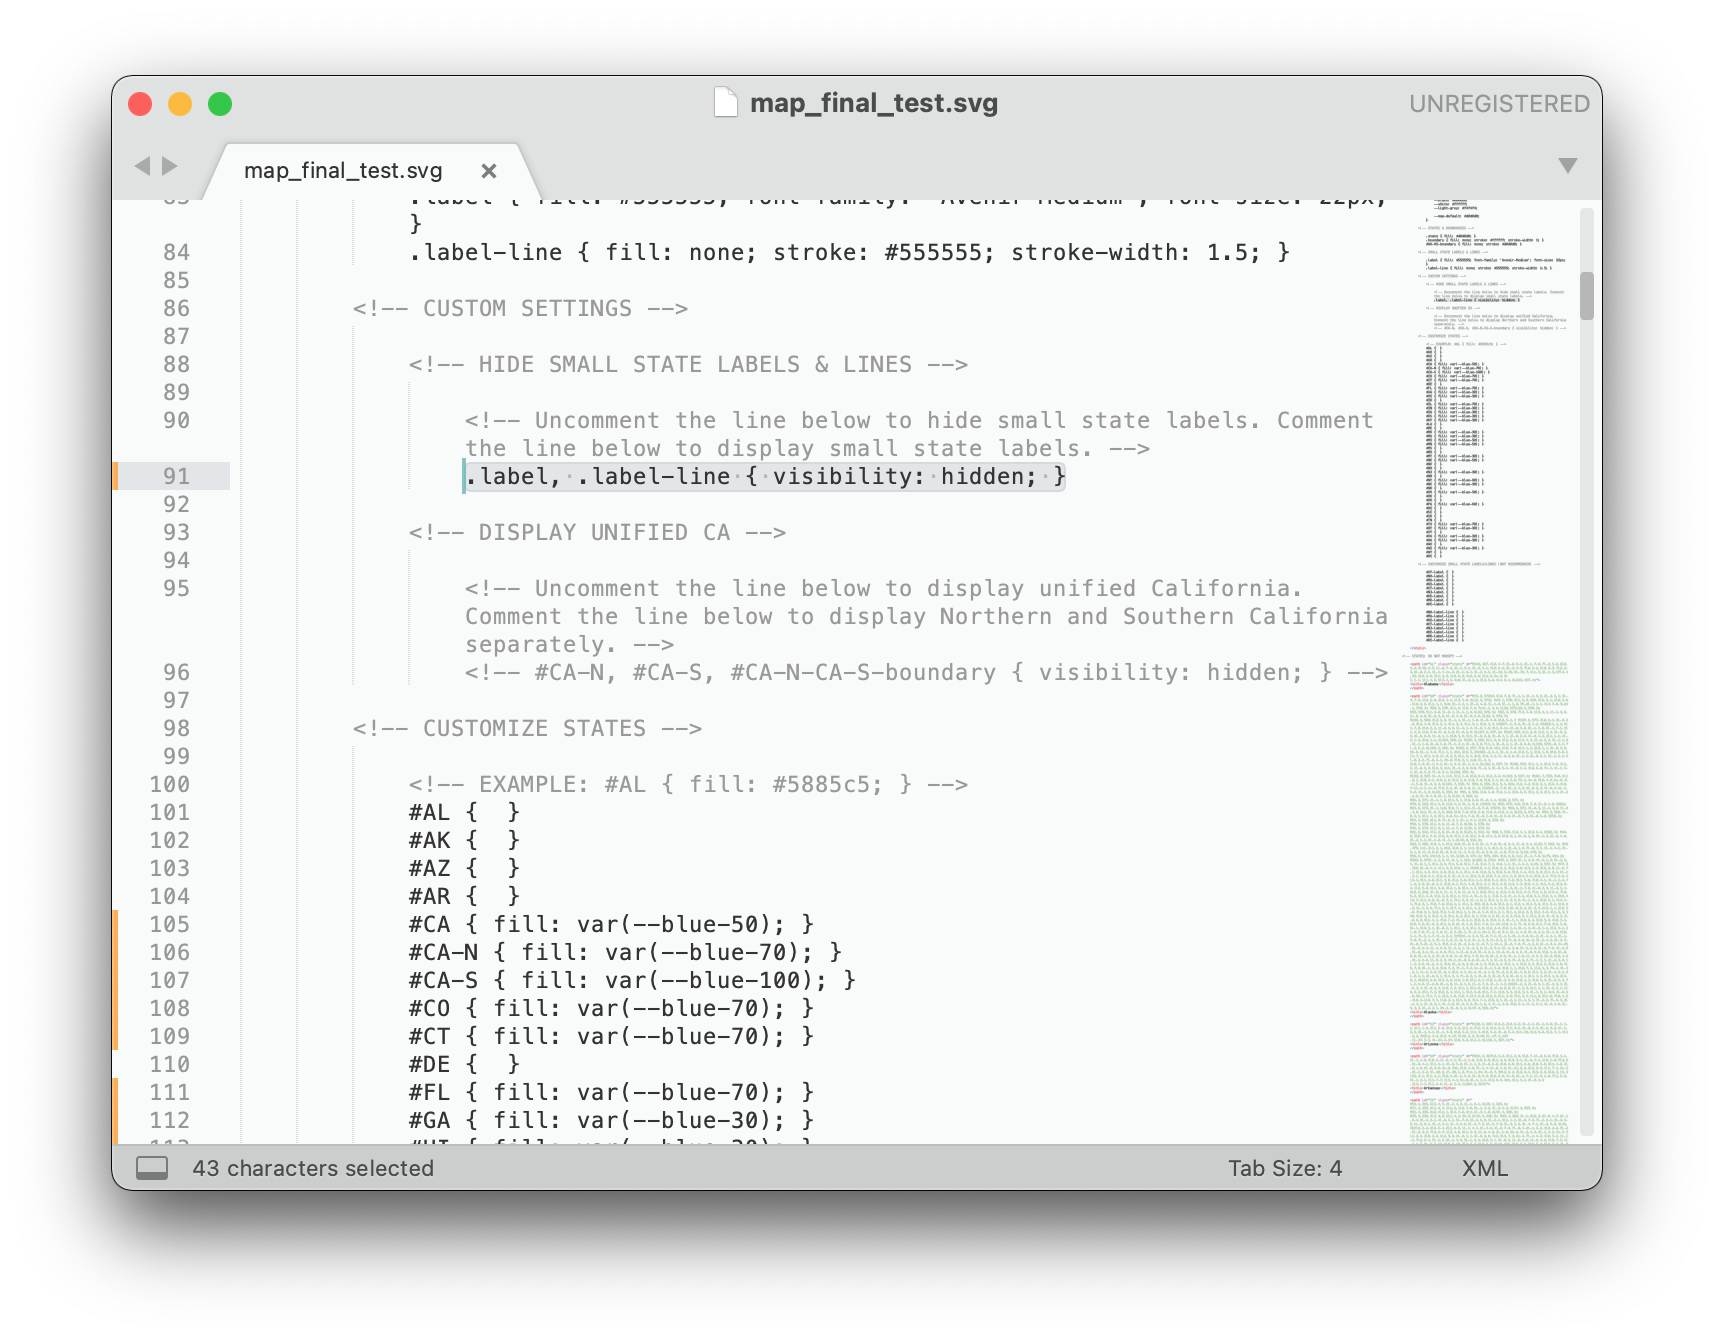Viewport: 1714px width, 1338px height.
Task: Toggle the side bar panel icon
Action: coord(152,1168)
